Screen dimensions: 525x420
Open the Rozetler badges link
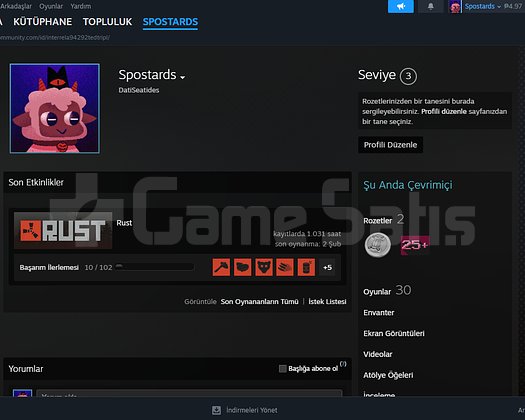point(378,220)
